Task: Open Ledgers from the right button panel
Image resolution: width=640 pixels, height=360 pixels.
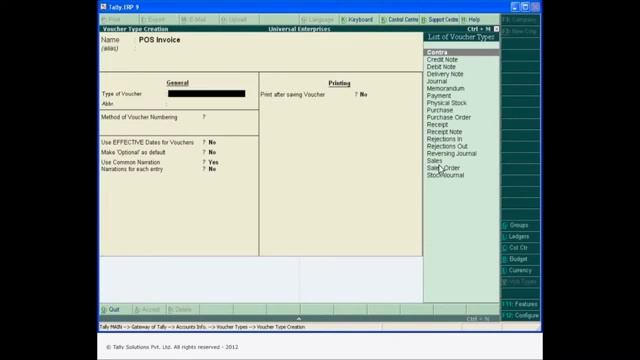Action: click(520, 237)
